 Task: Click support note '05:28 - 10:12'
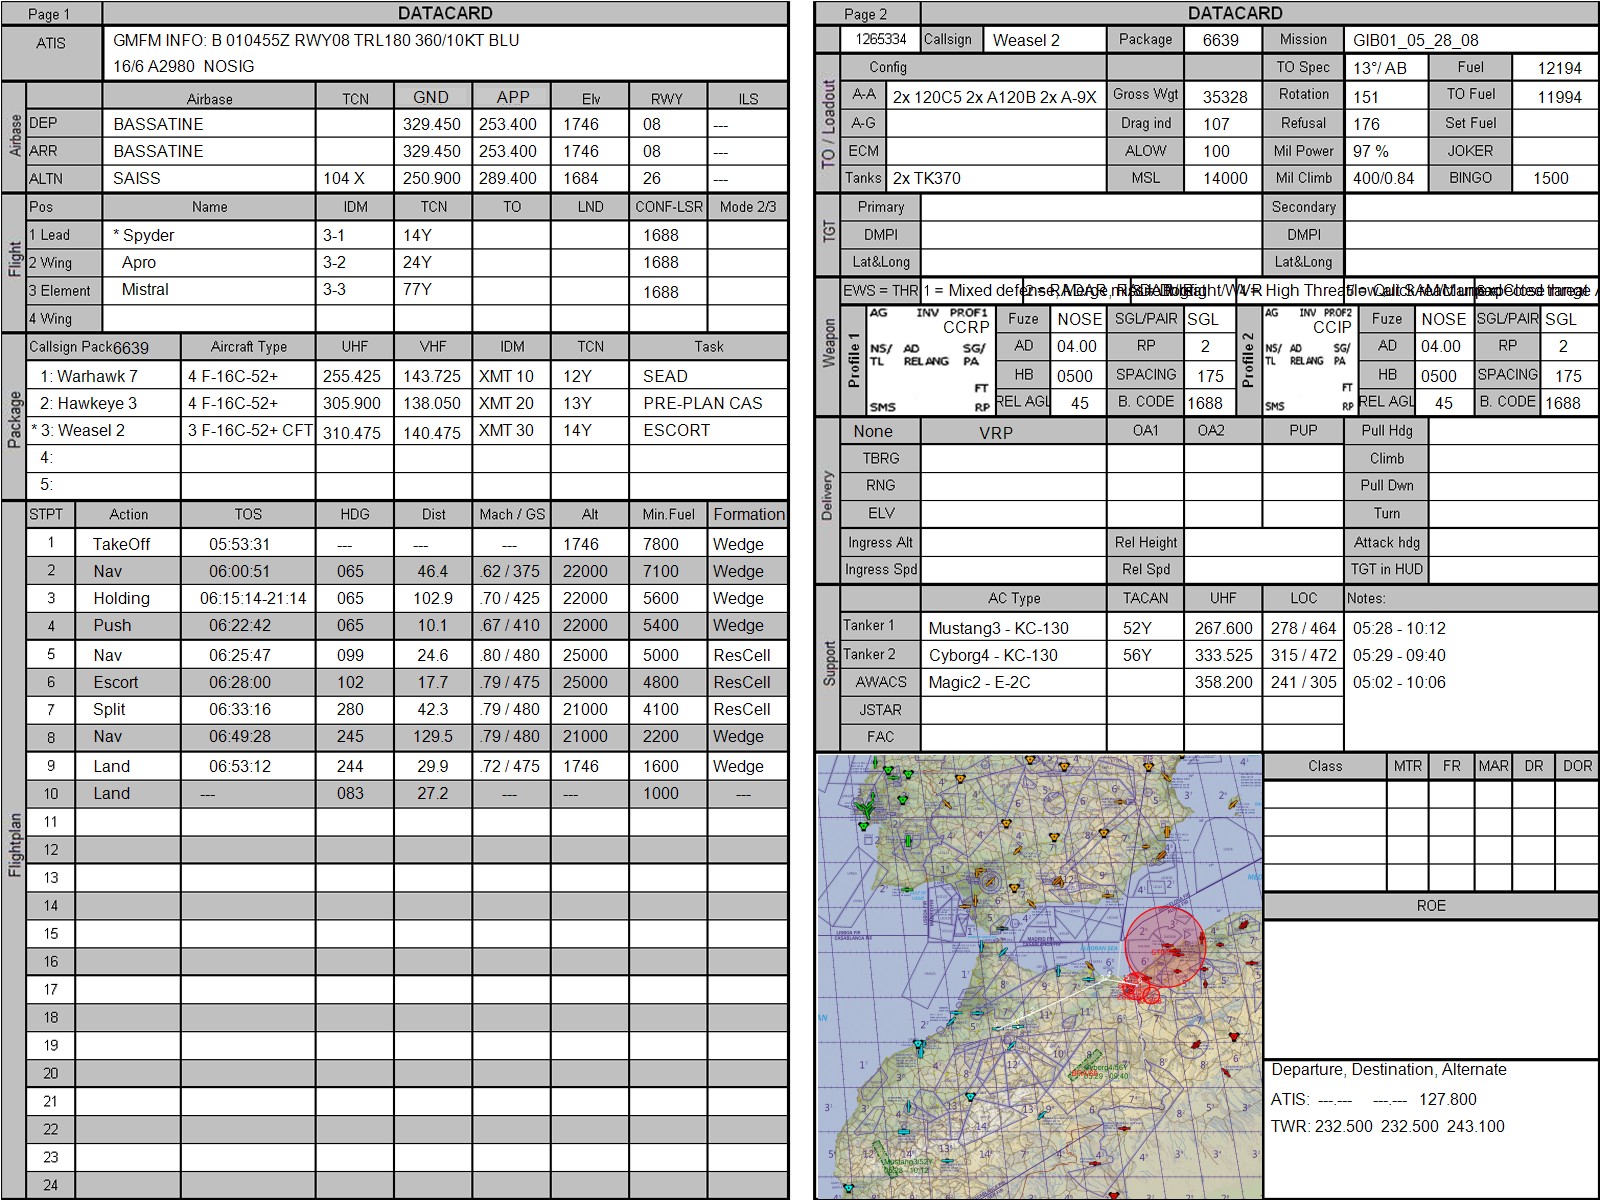click(1399, 628)
